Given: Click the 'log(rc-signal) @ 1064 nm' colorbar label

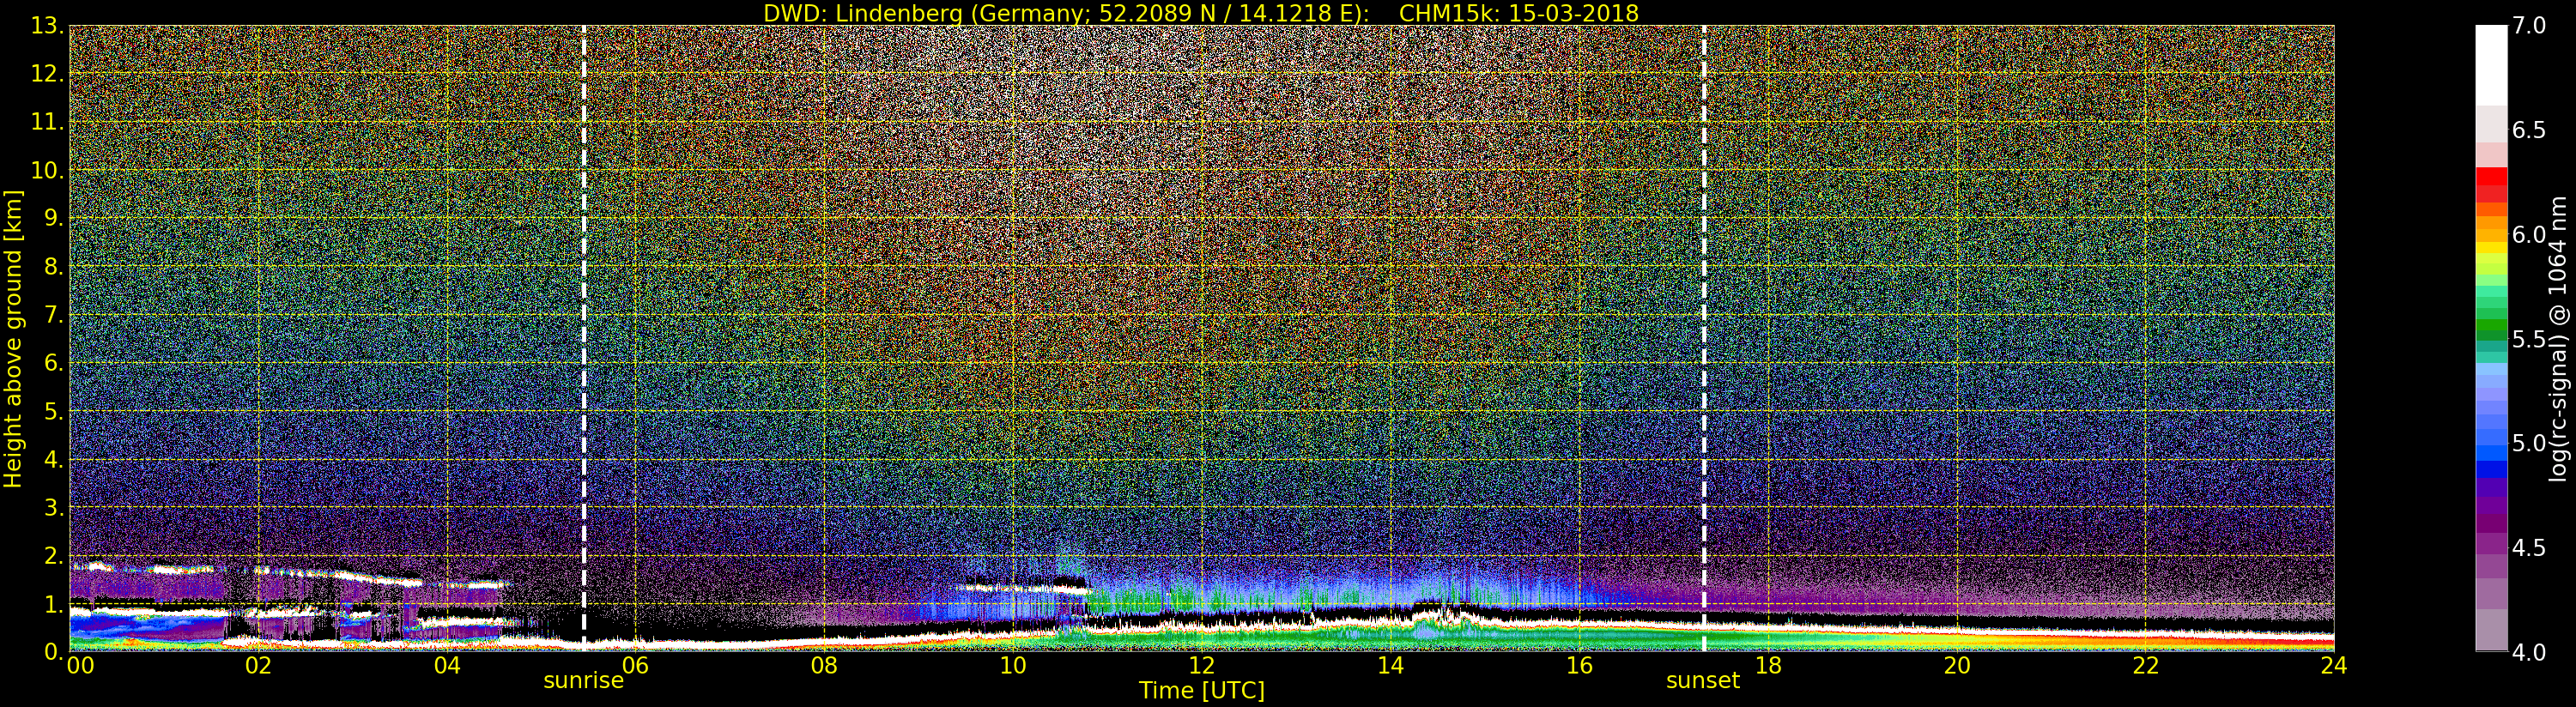Looking at the screenshot, I should tap(2558, 339).
